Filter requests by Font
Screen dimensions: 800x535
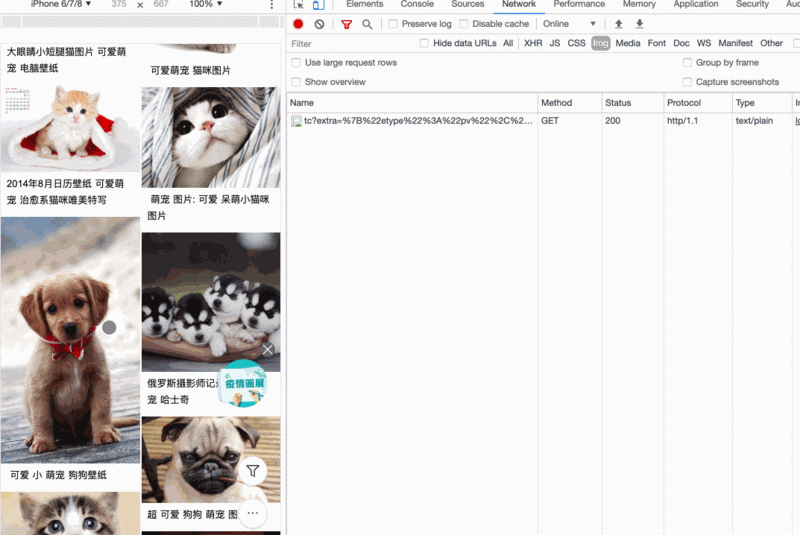[657, 43]
